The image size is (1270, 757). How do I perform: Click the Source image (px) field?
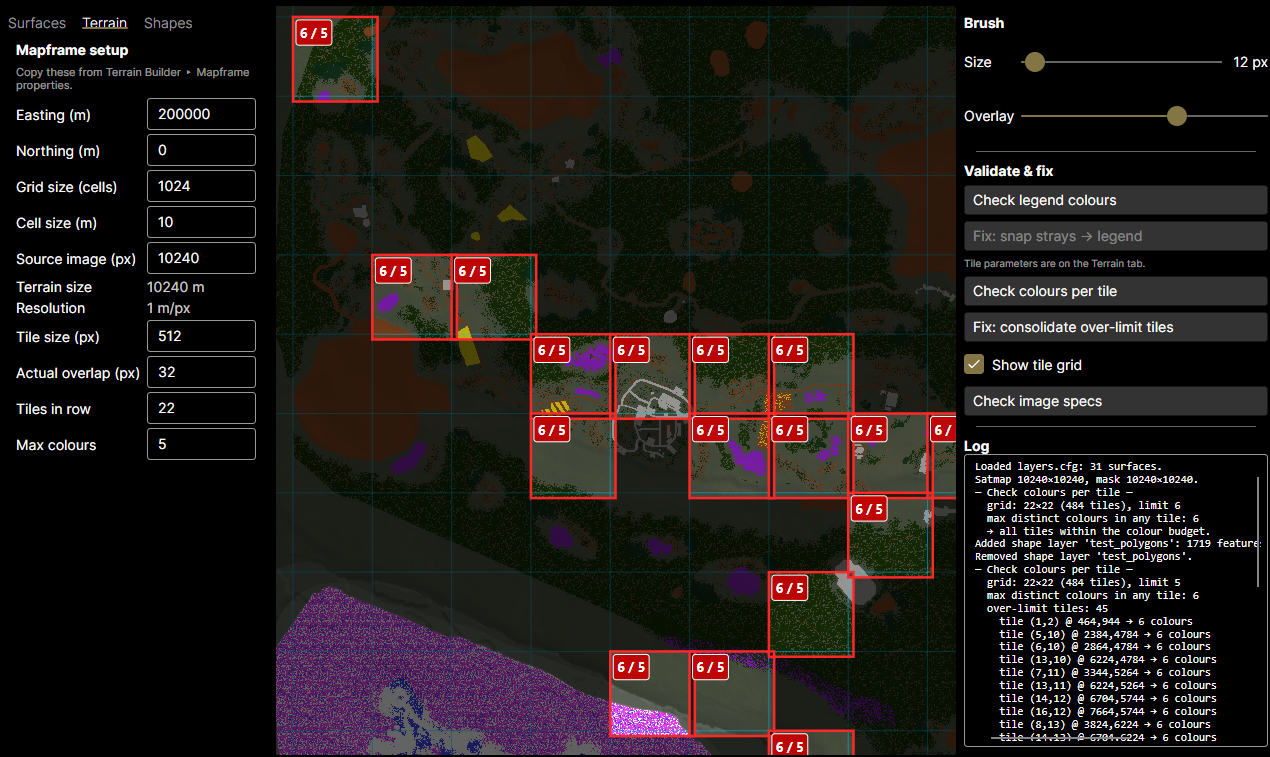pos(201,258)
